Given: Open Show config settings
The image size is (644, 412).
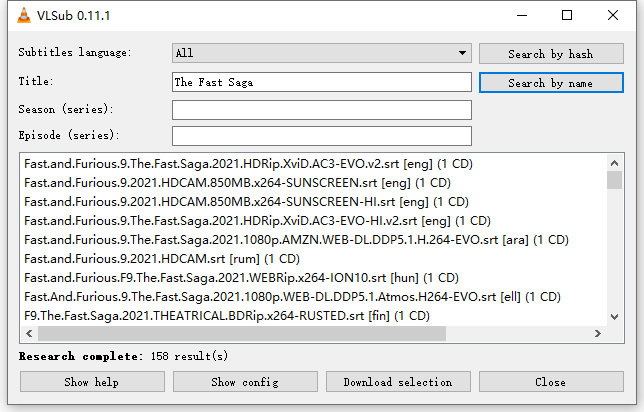Looking at the screenshot, I should tap(245, 382).
